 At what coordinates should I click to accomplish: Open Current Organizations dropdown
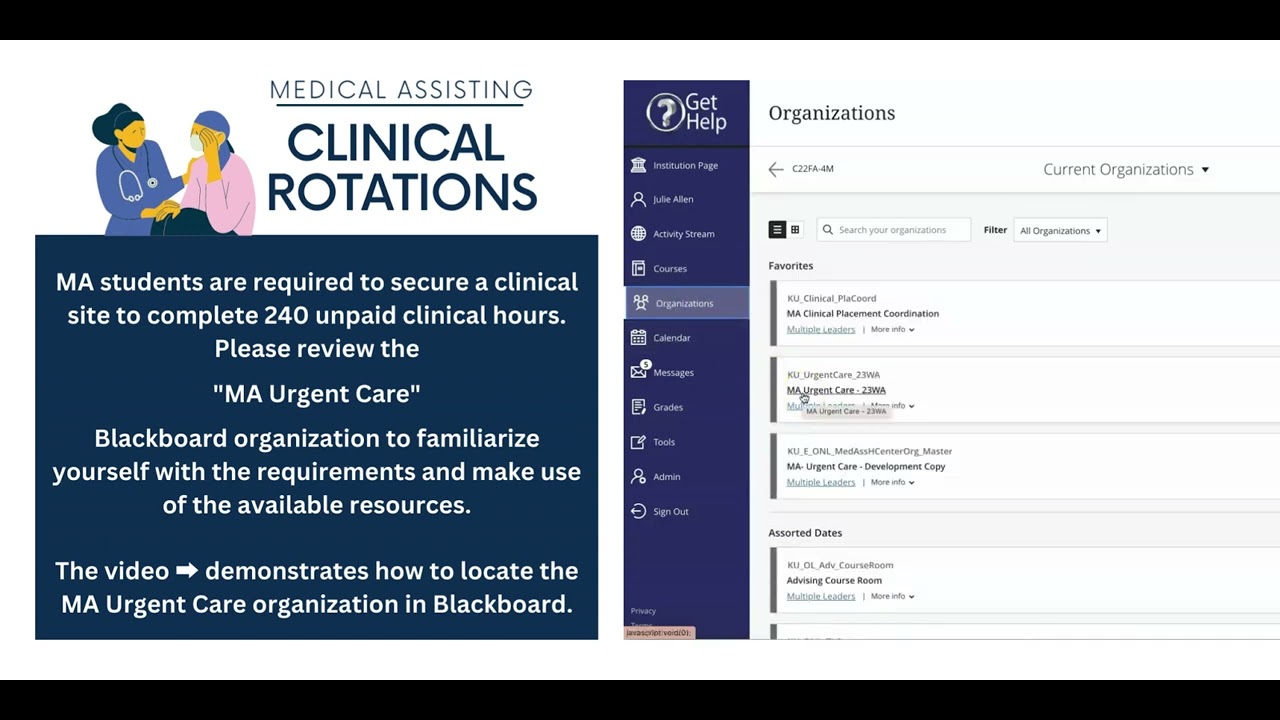tap(1126, 170)
